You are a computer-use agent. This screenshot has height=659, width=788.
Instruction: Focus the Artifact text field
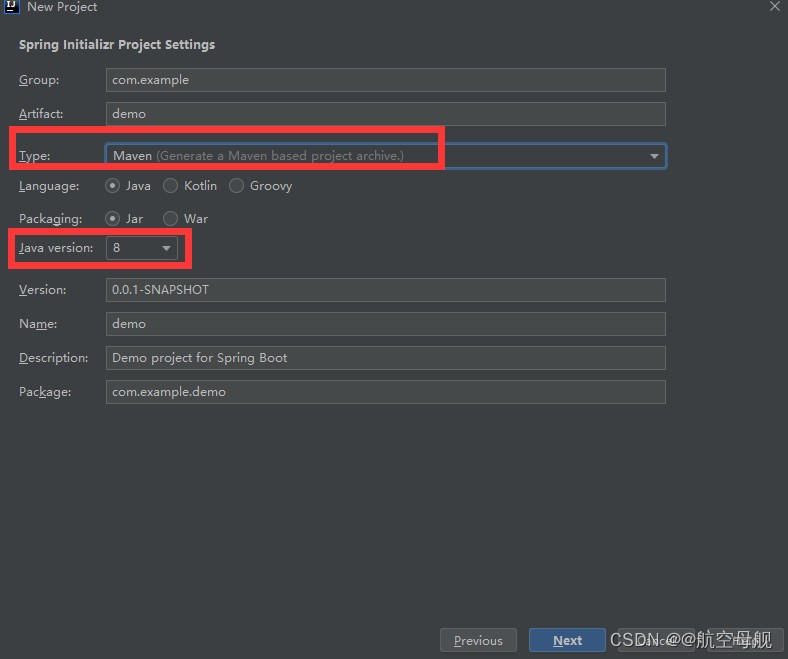coord(385,114)
